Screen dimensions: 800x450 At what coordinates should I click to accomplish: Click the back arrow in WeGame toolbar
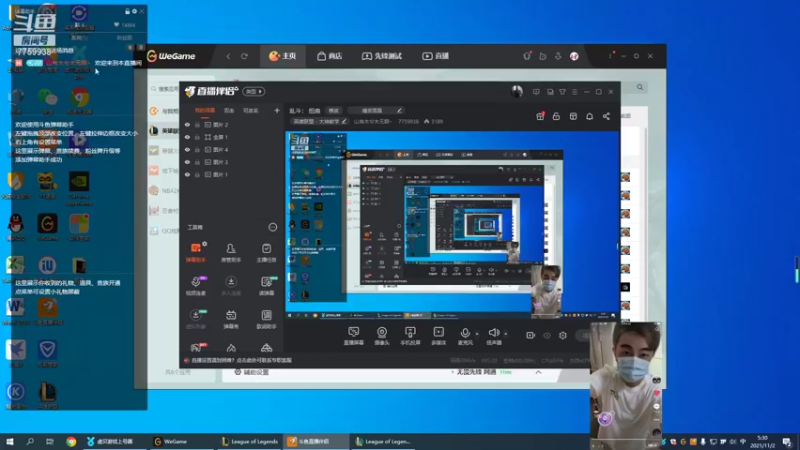pyautogui.click(x=228, y=56)
